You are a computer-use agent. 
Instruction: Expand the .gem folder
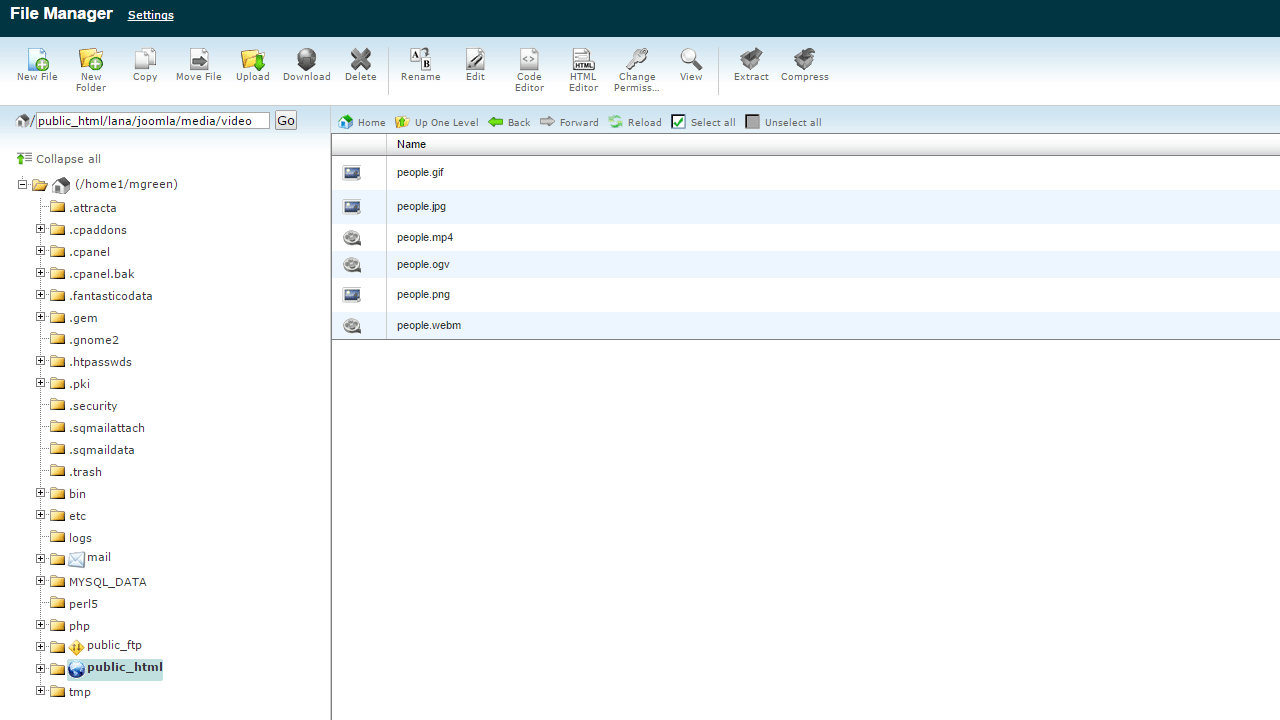coord(41,317)
